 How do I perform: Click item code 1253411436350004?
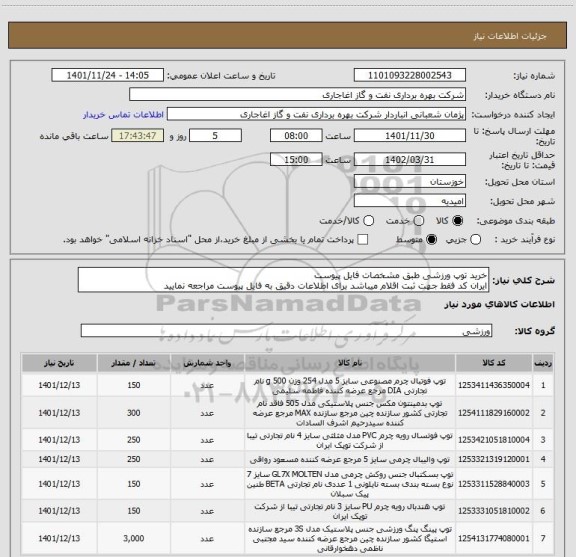494,385
